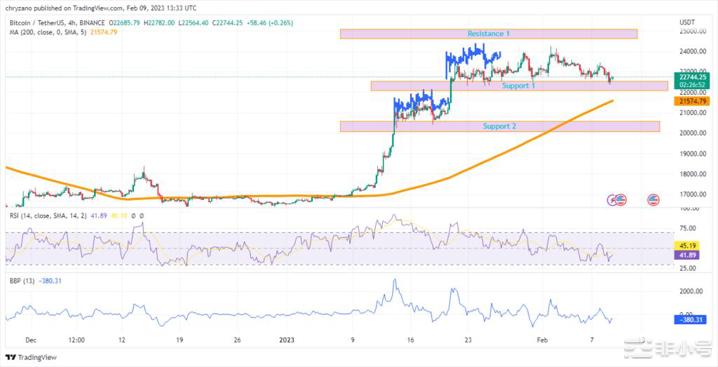
Task: Select the Support 2 zone rectangle
Action: [500, 126]
